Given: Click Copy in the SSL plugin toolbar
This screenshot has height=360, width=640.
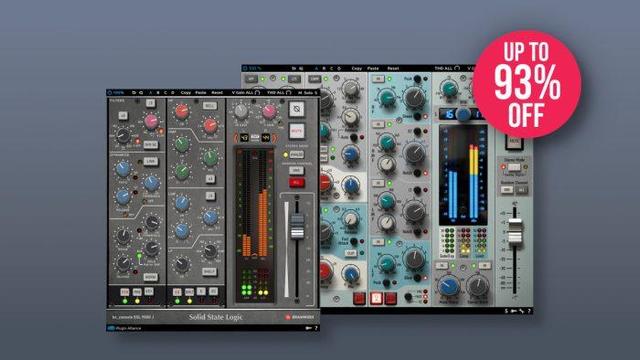Looking at the screenshot, I should 186,93.
